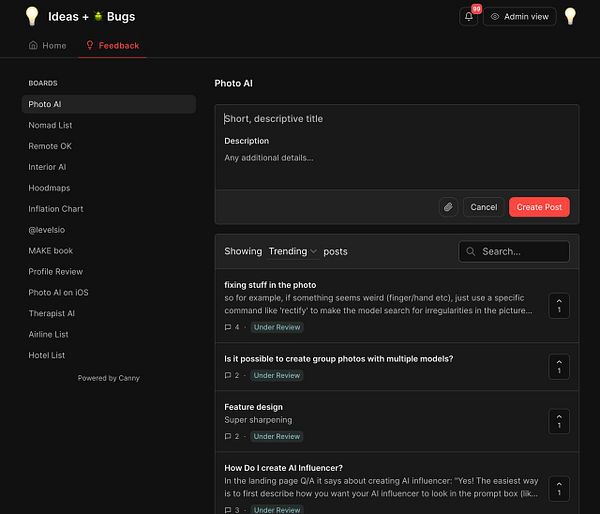Viewport: 600px width, 514px height.
Task: Upvote the group photos post
Action: point(559,367)
